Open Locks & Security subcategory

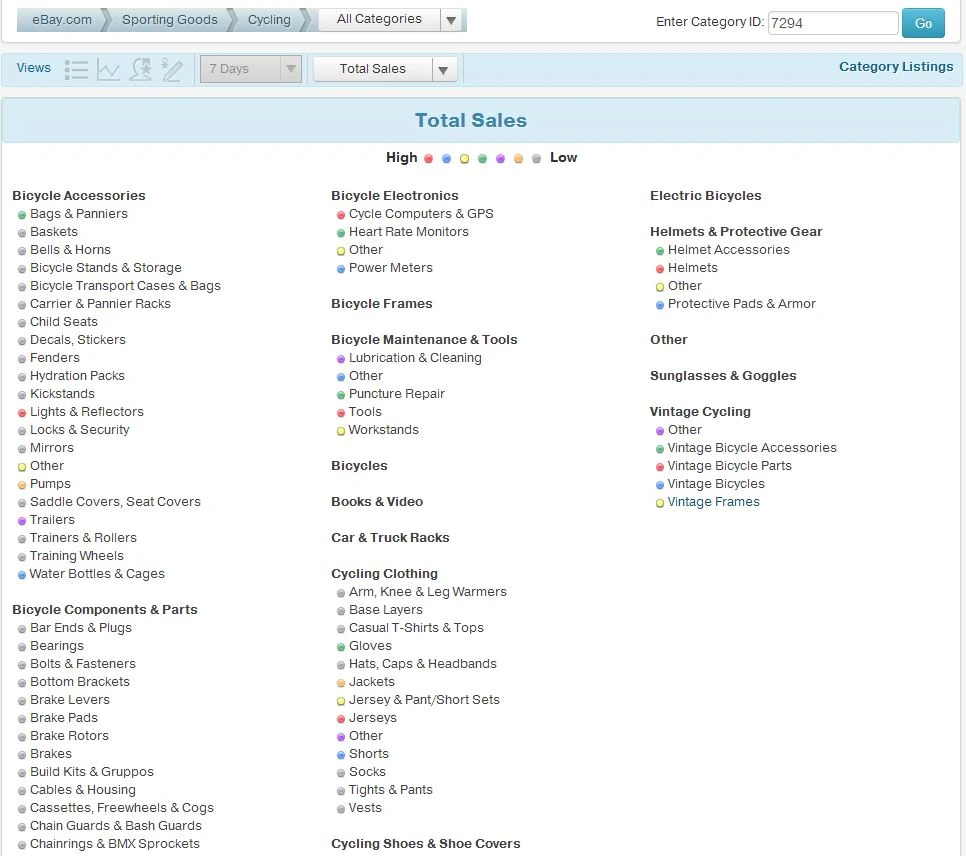[79, 430]
